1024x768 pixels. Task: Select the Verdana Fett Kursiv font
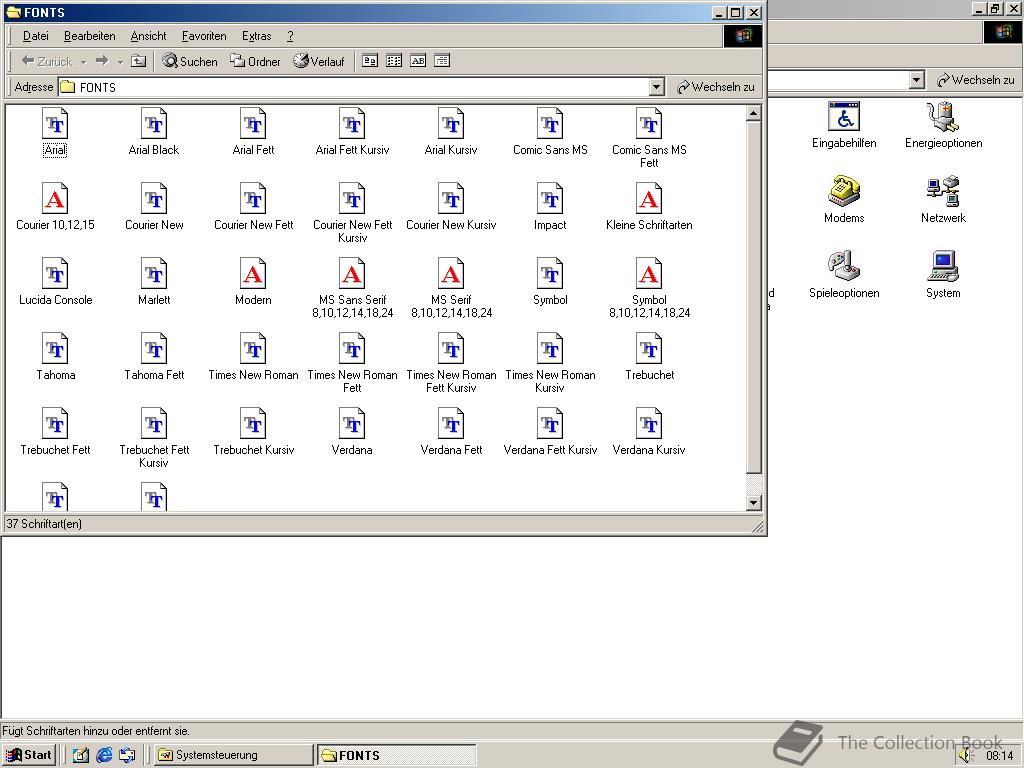(550, 424)
